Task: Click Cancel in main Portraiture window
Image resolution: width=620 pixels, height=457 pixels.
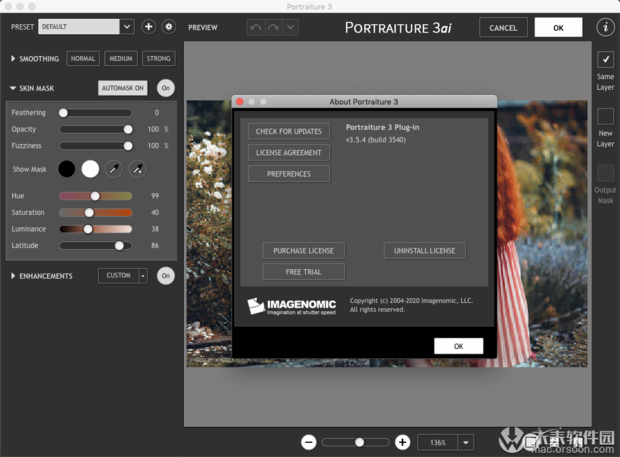Action: tap(503, 28)
